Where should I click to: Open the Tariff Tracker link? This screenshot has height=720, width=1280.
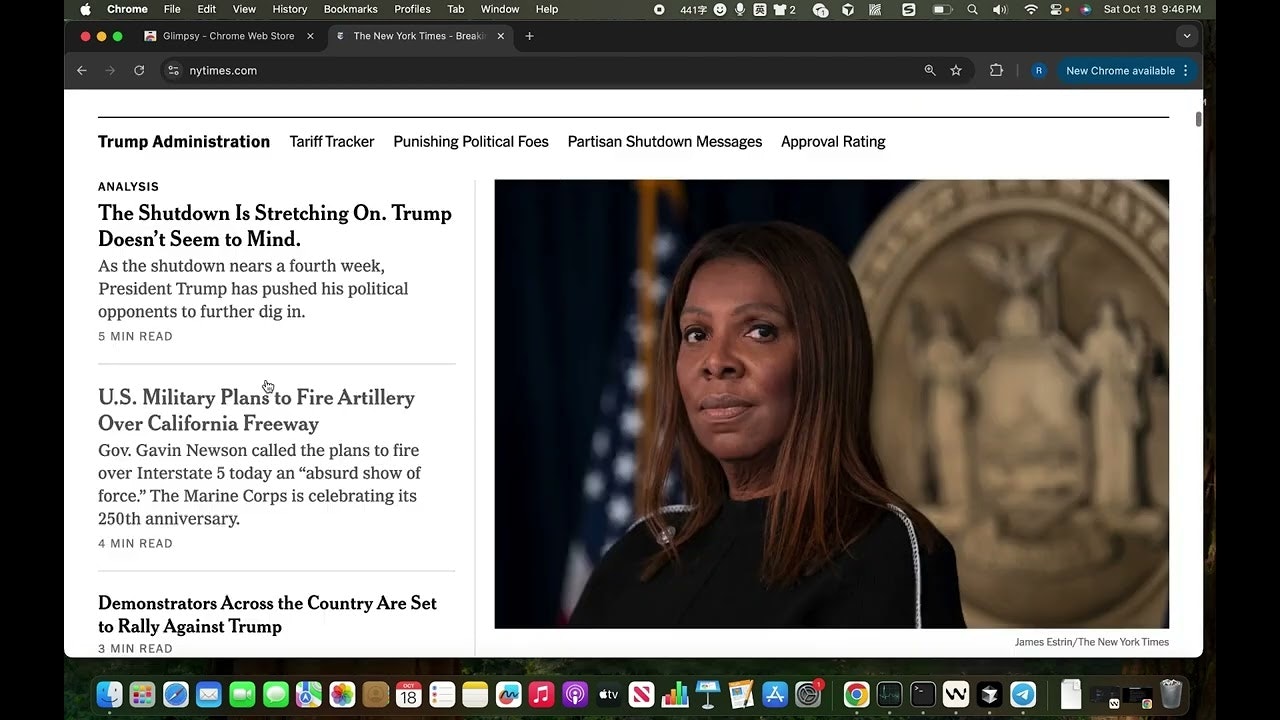[x=332, y=142]
